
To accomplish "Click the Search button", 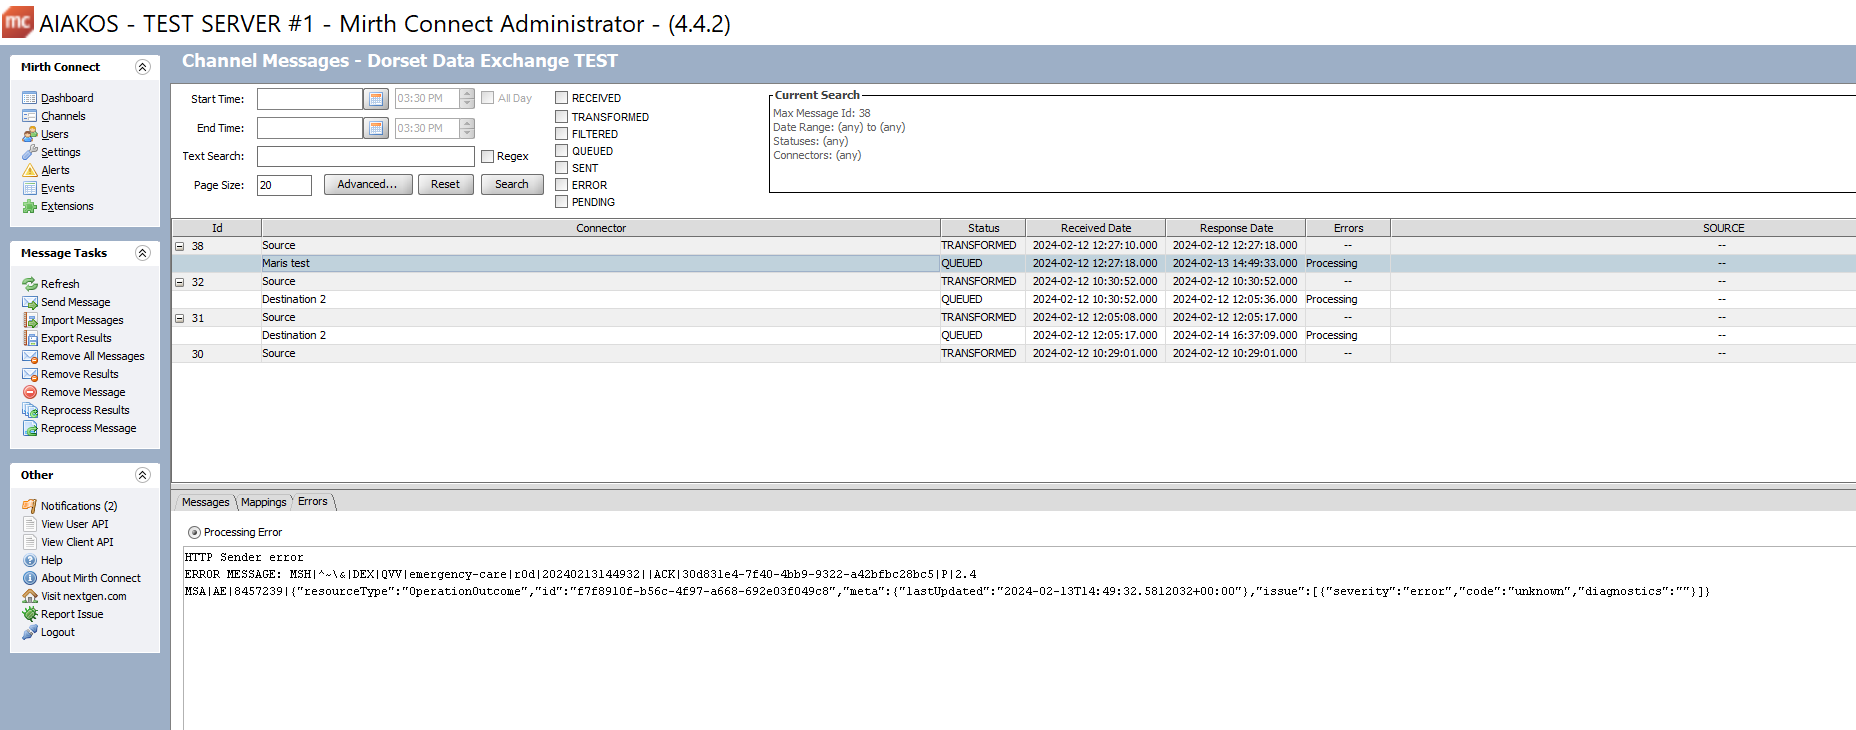I will click(x=512, y=185).
